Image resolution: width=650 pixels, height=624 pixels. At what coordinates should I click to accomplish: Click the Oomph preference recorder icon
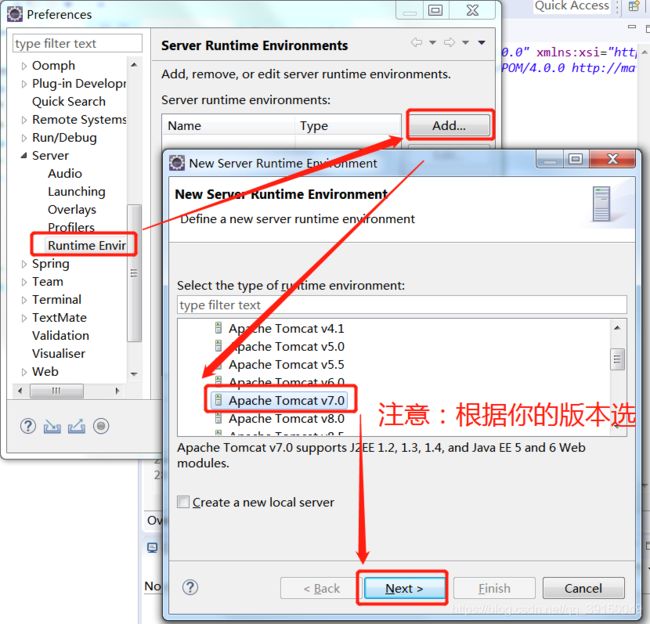pyautogui.click(x=101, y=426)
